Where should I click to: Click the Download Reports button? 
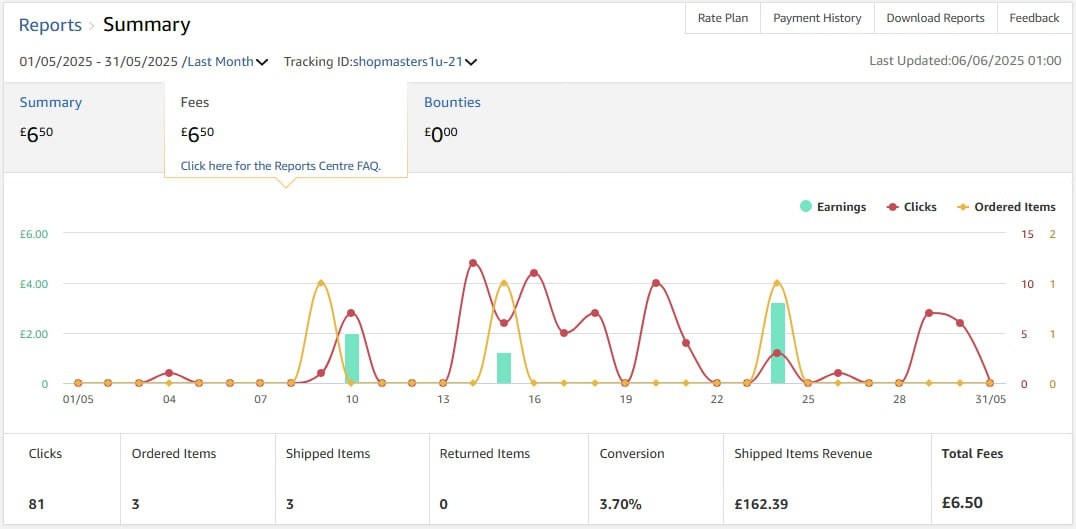(935, 18)
